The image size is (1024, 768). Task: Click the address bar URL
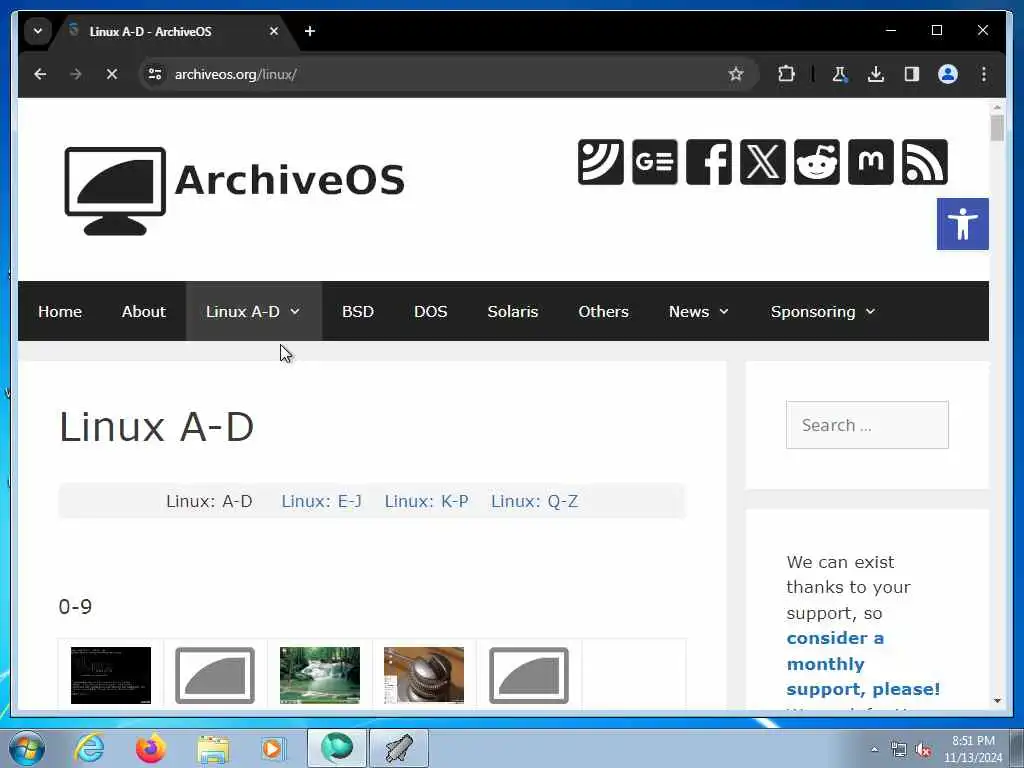pyautogui.click(x=235, y=74)
